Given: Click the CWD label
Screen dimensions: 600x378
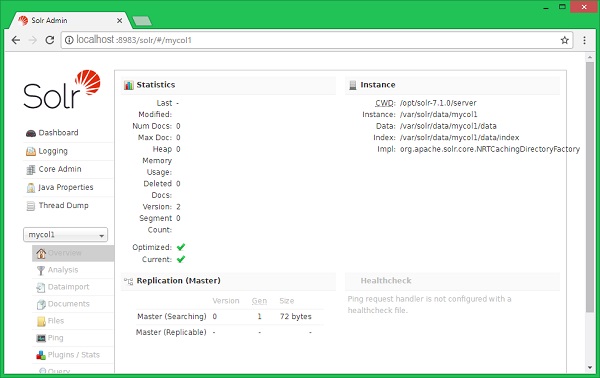Looking at the screenshot, I should point(385,103).
